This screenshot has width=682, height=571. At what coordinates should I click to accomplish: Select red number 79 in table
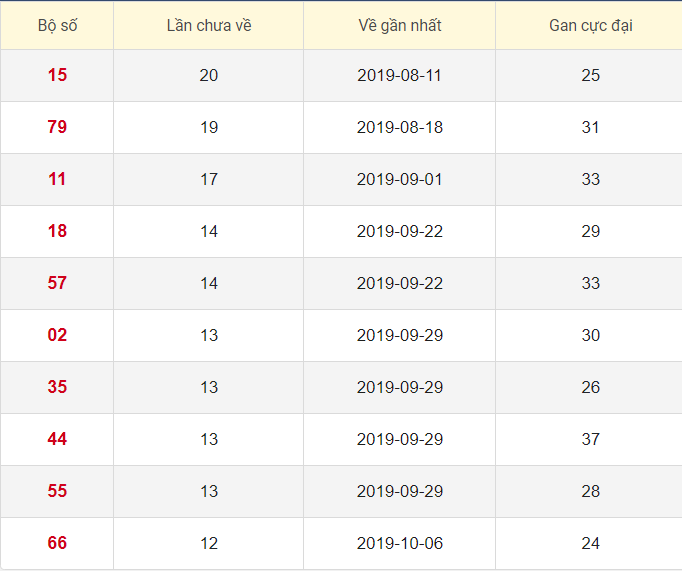tap(57, 127)
